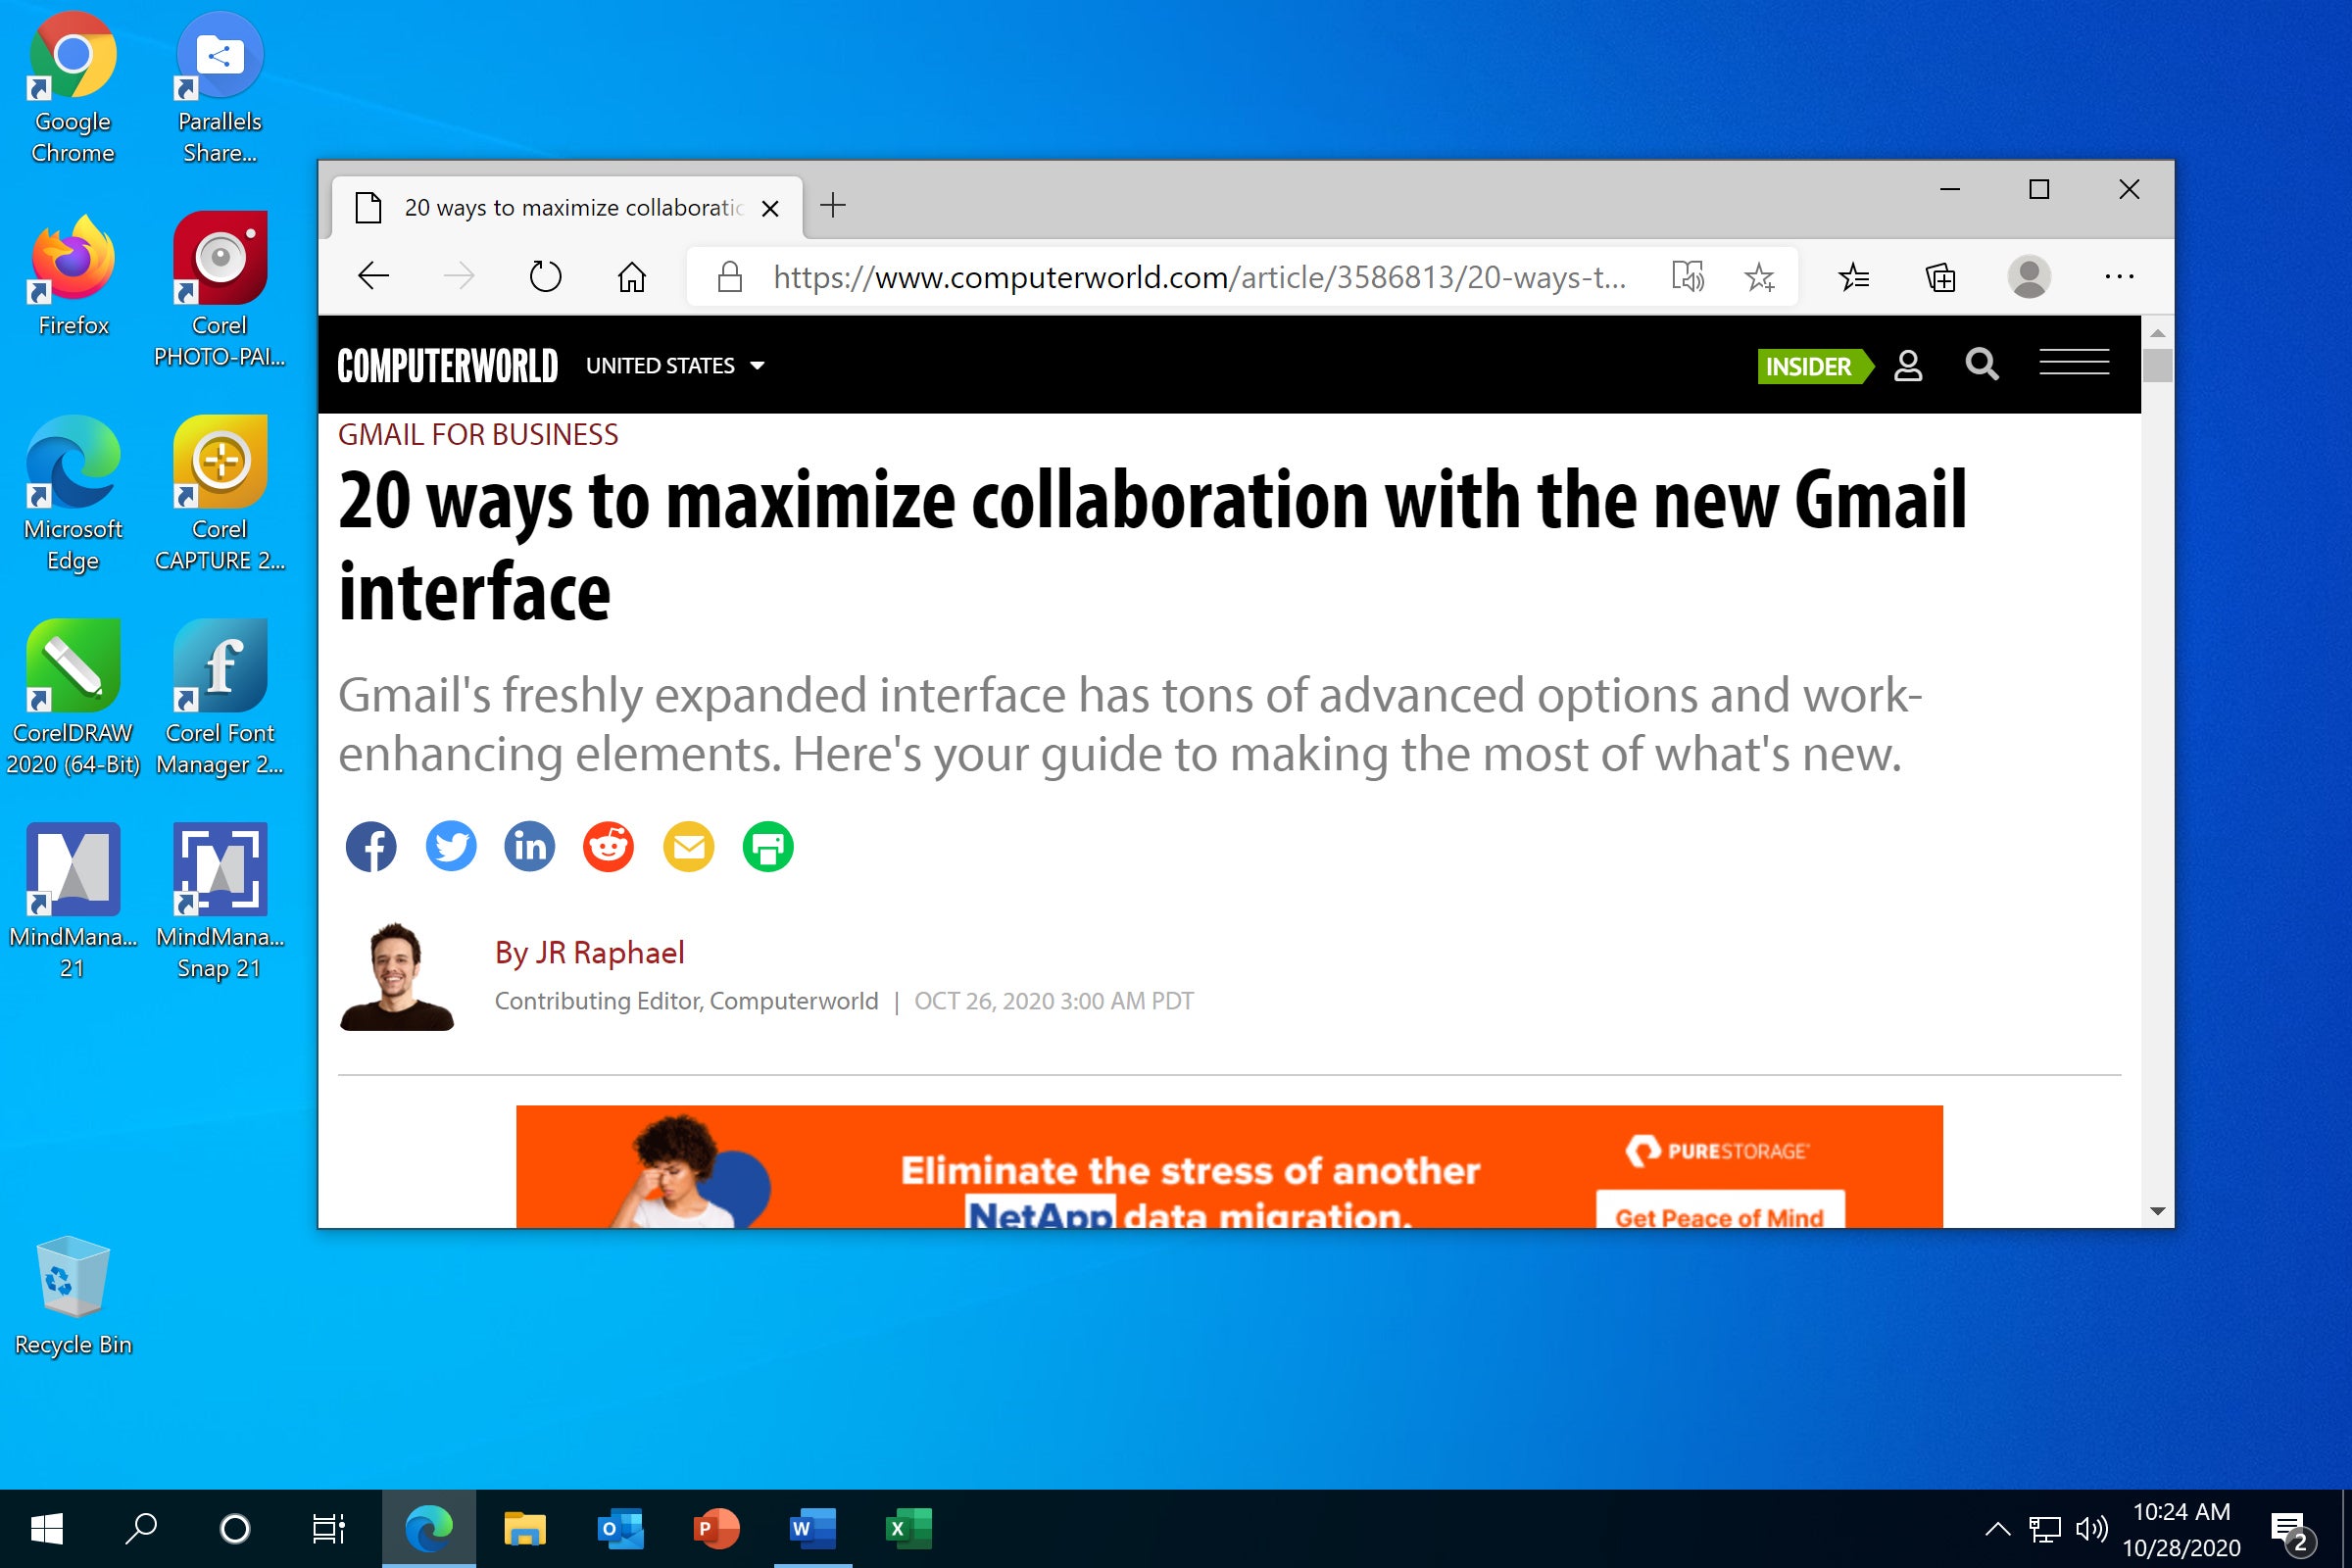2352x1568 pixels.
Task: Click the green INSIDER badge
Action: (1814, 366)
